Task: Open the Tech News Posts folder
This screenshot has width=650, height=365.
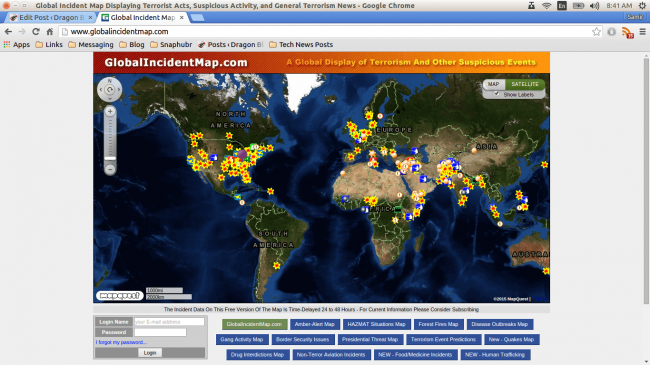Action: 301,44
